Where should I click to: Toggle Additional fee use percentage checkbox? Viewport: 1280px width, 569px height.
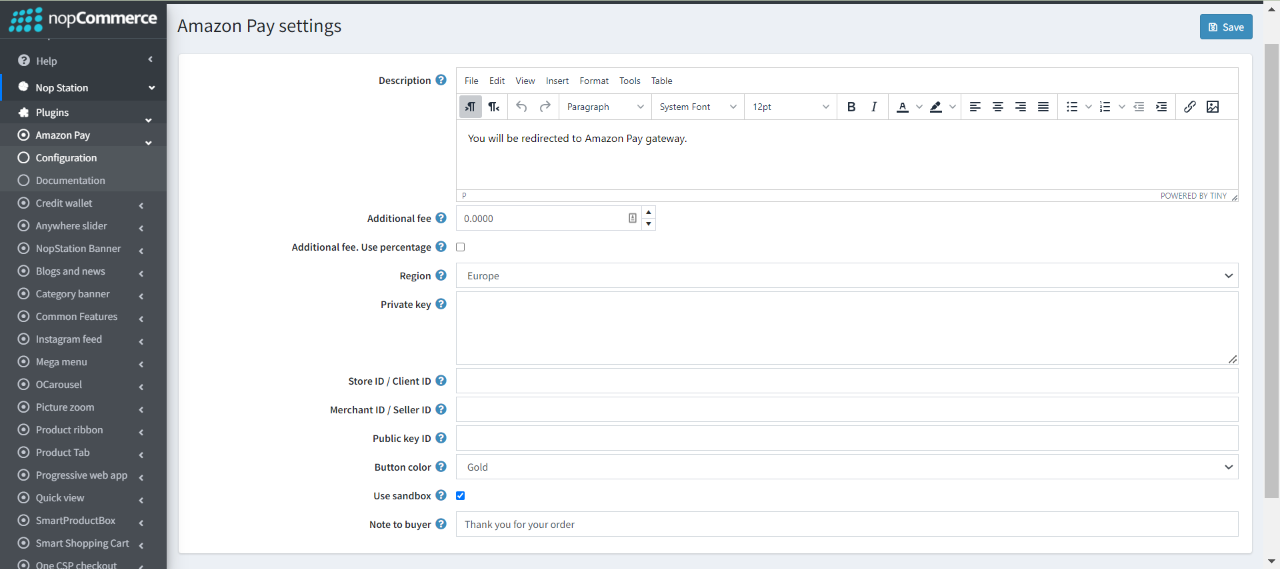[461, 247]
